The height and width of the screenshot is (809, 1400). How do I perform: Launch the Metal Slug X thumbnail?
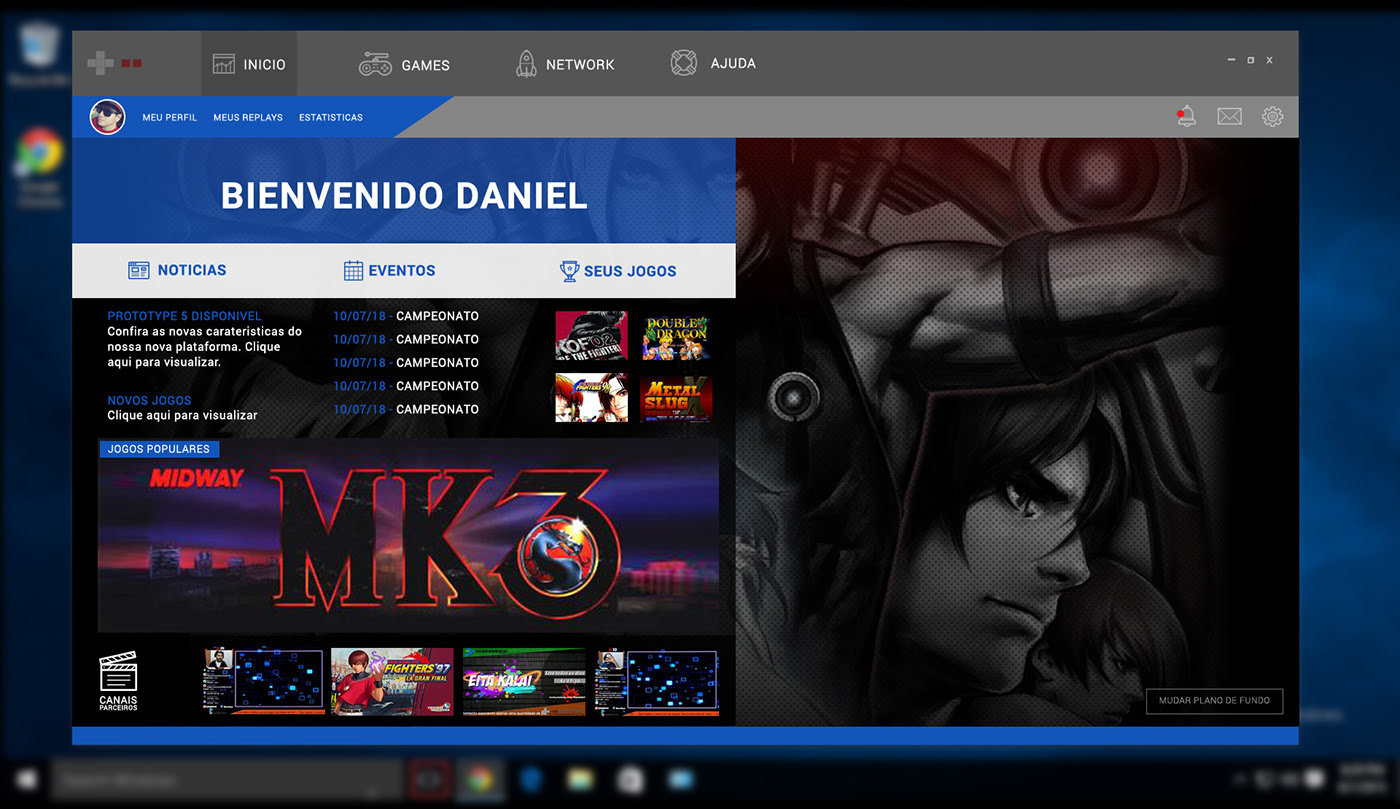click(x=676, y=397)
